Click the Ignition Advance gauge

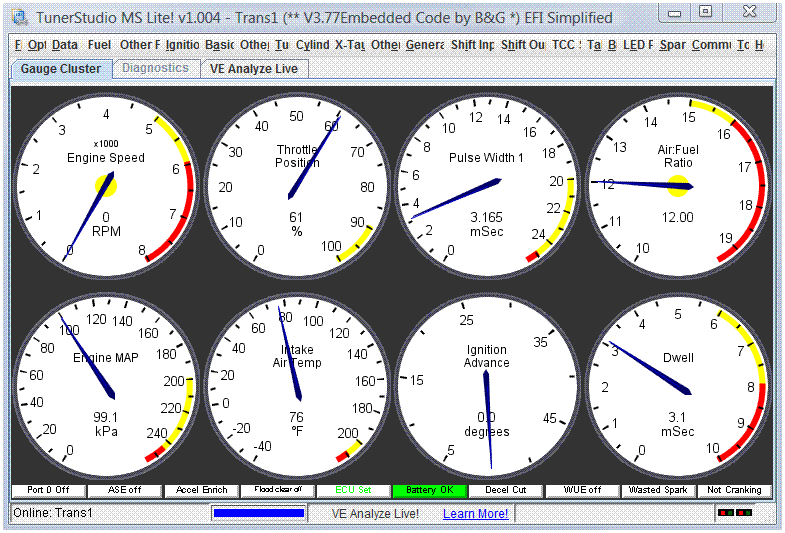pyautogui.click(x=487, y=386)
